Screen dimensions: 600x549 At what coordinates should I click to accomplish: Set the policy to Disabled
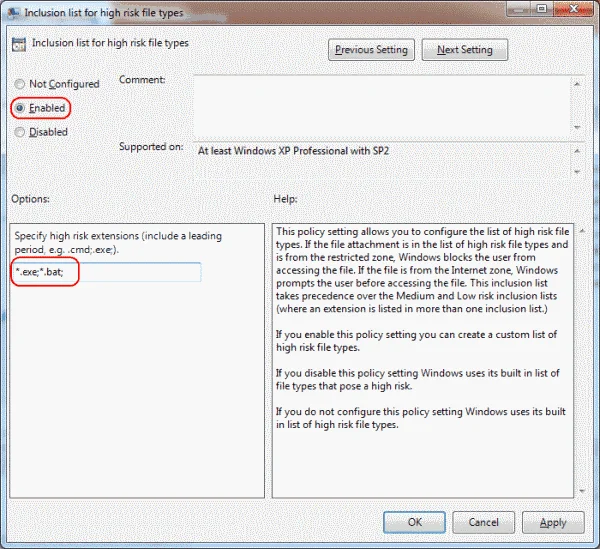[20, 131]
